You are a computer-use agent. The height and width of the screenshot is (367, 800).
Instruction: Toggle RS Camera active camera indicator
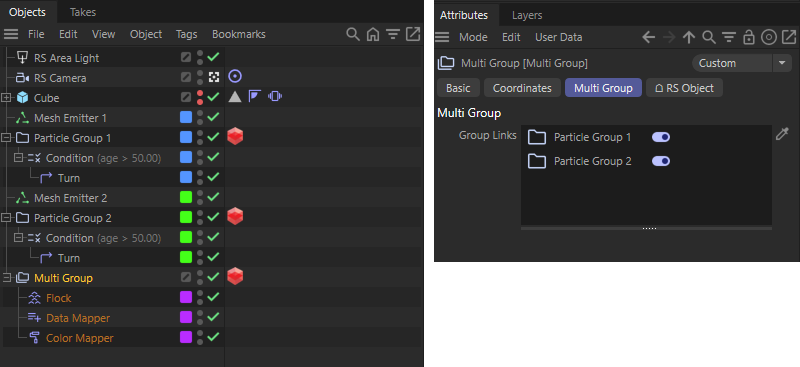(213, 77)
